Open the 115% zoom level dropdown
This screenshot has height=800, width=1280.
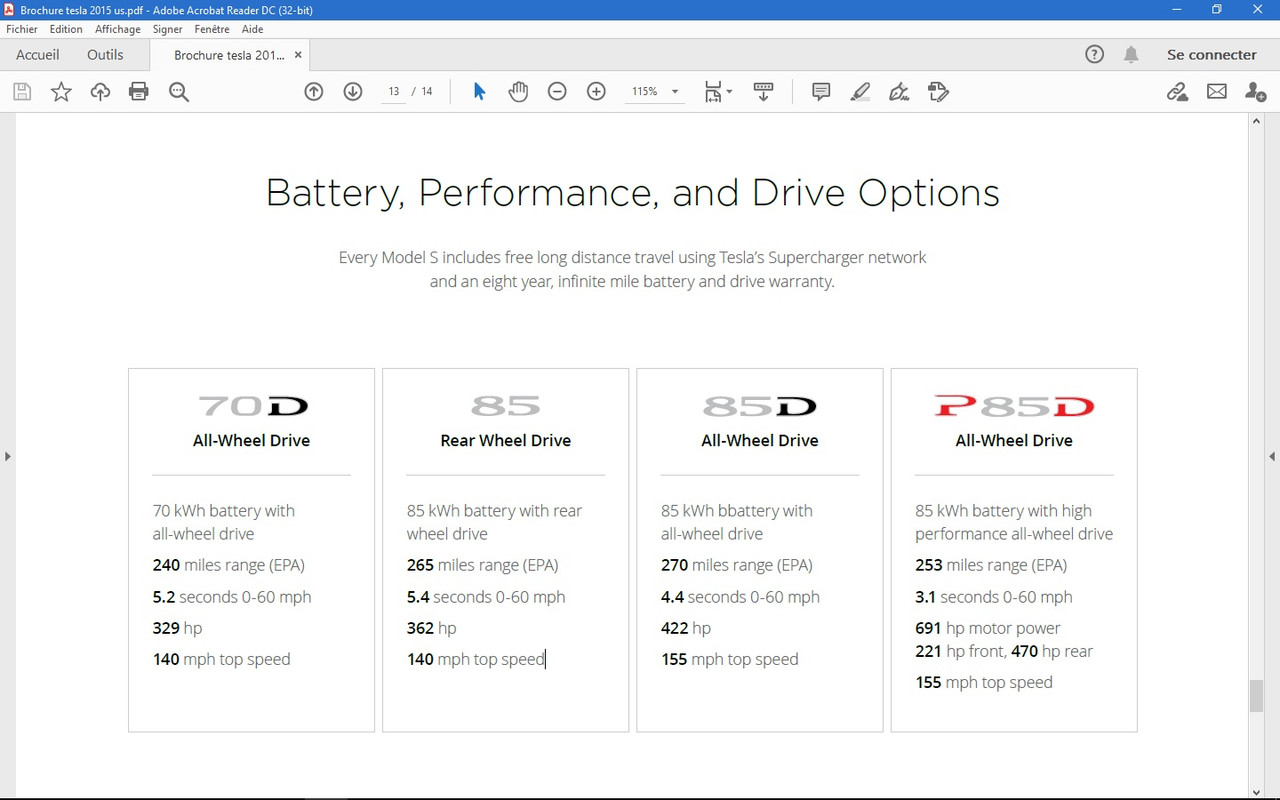tap(655, 92)
